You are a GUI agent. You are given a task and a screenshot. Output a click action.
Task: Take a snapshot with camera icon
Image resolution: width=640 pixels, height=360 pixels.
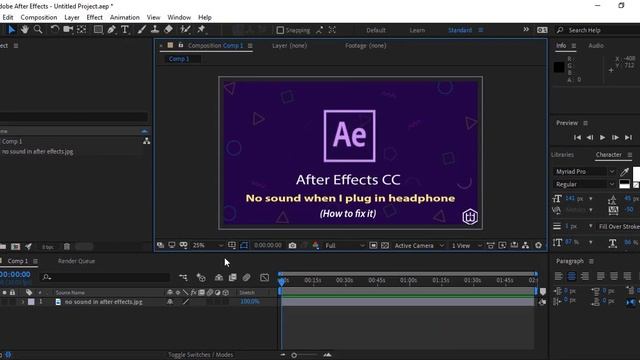292,245
